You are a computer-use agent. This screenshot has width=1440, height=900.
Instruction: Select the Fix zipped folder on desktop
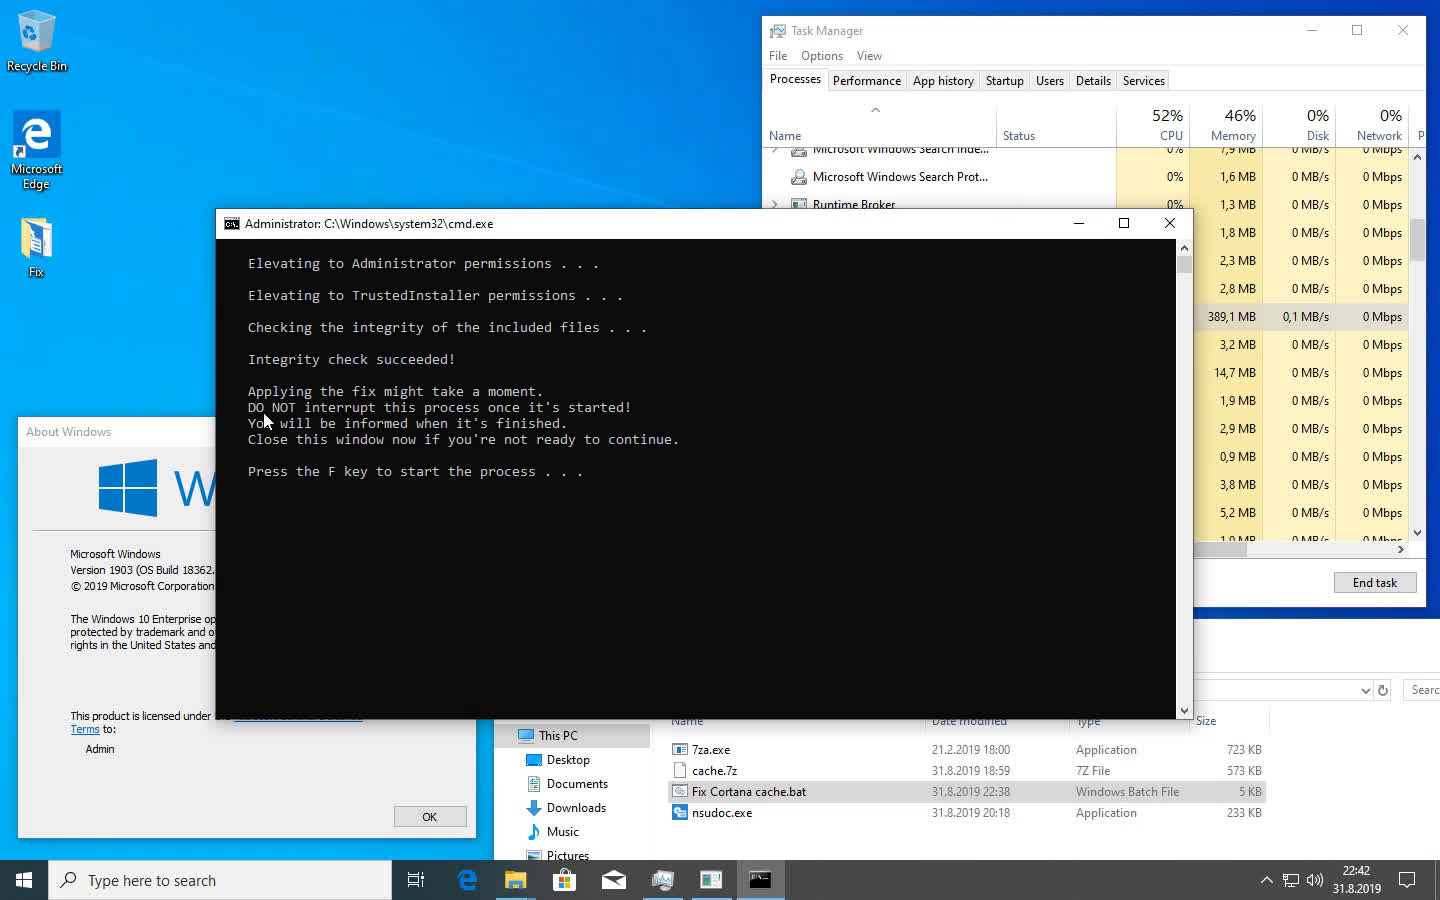(36, 247)
